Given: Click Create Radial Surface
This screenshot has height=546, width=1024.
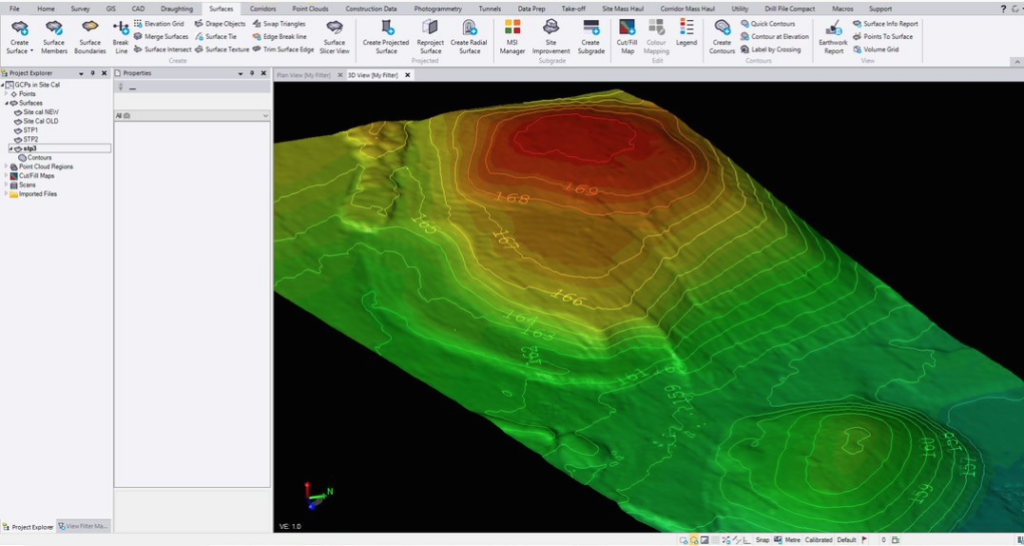Looking at the screenshot, I should tap(469, 37).
